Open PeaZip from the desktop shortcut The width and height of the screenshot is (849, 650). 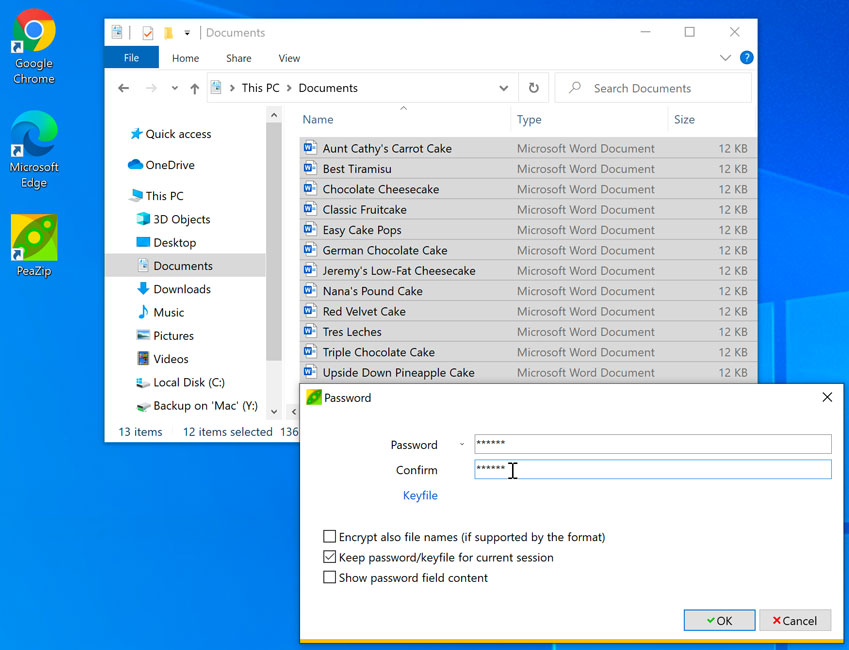coord(32,237)
